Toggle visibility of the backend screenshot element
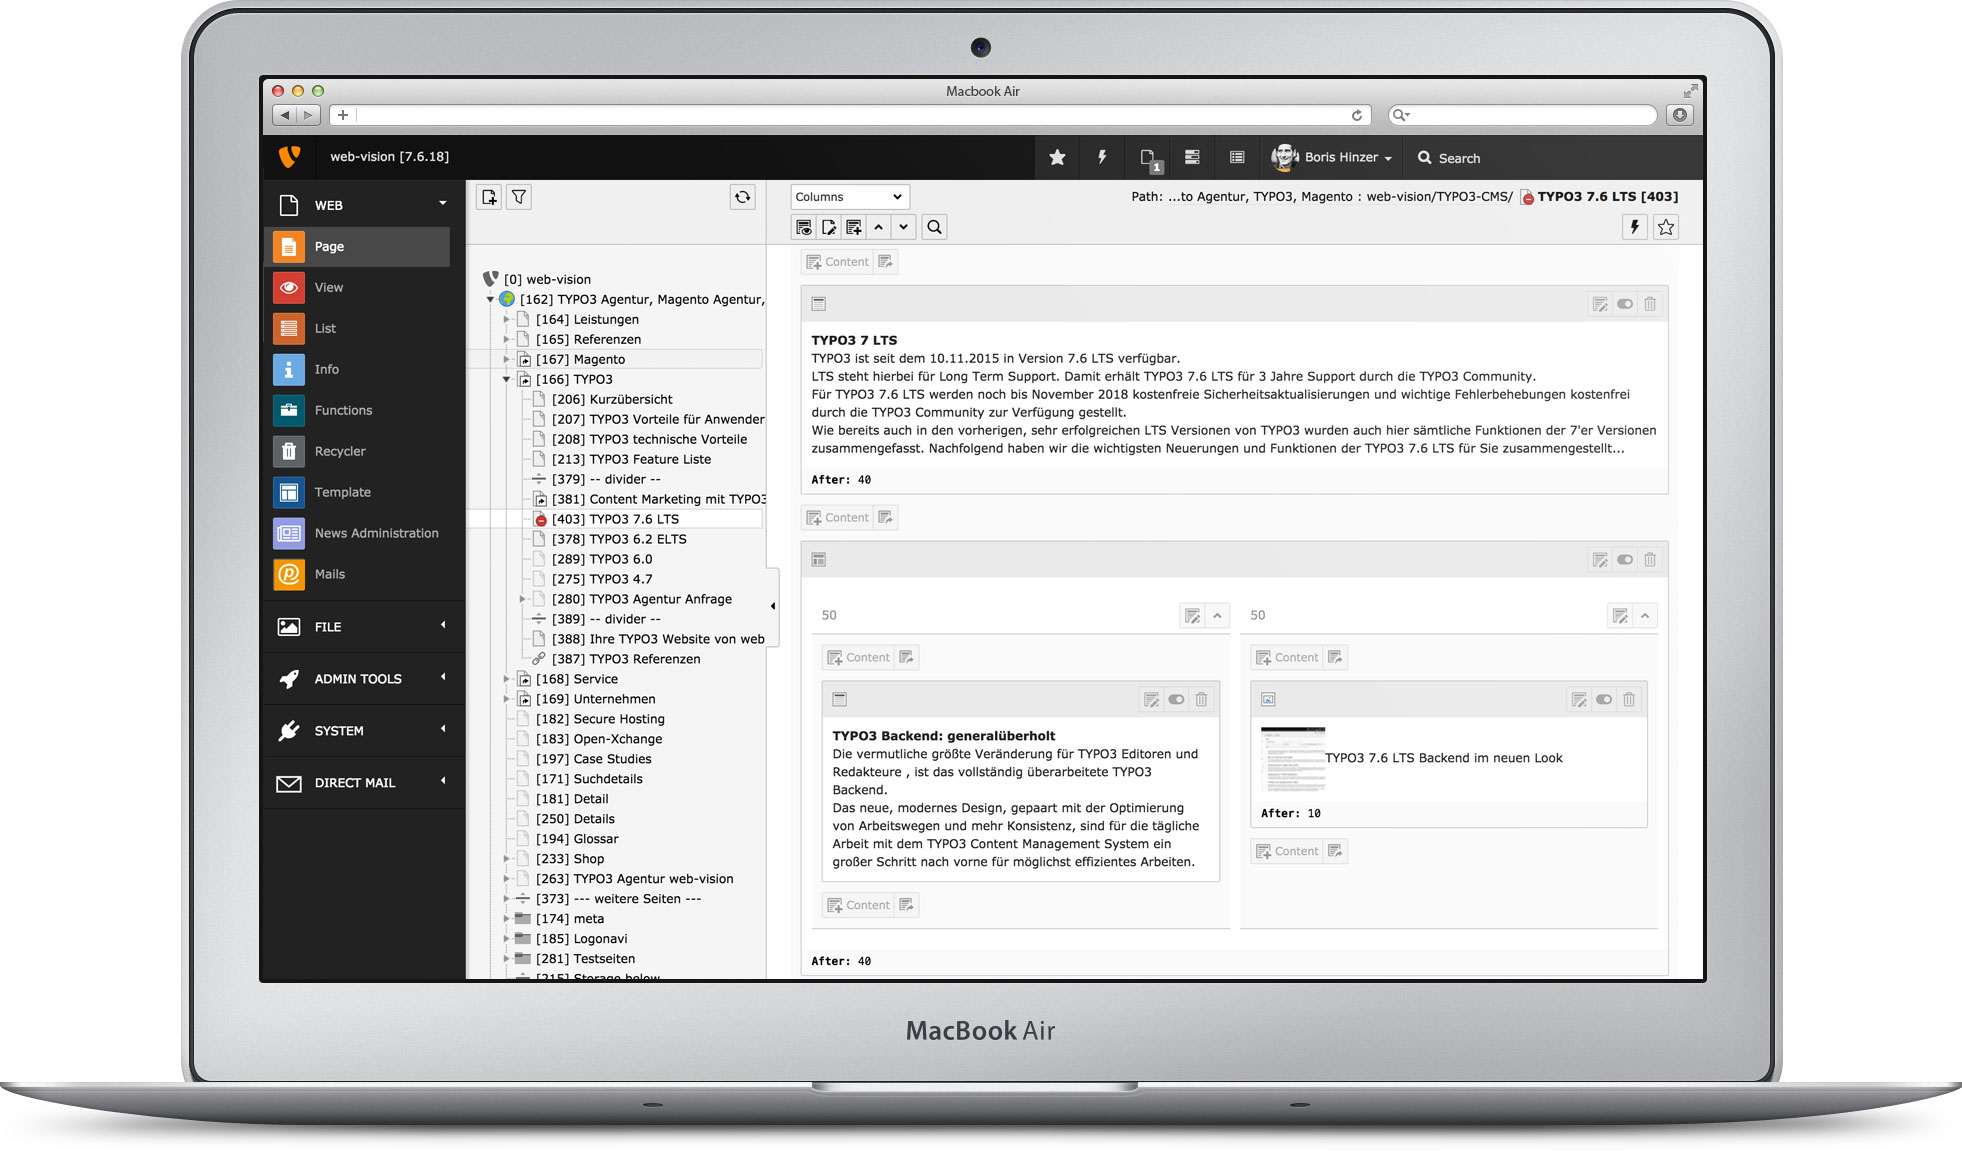The height and width of the screenshot is (1157, 1962). pos(1604,699)
